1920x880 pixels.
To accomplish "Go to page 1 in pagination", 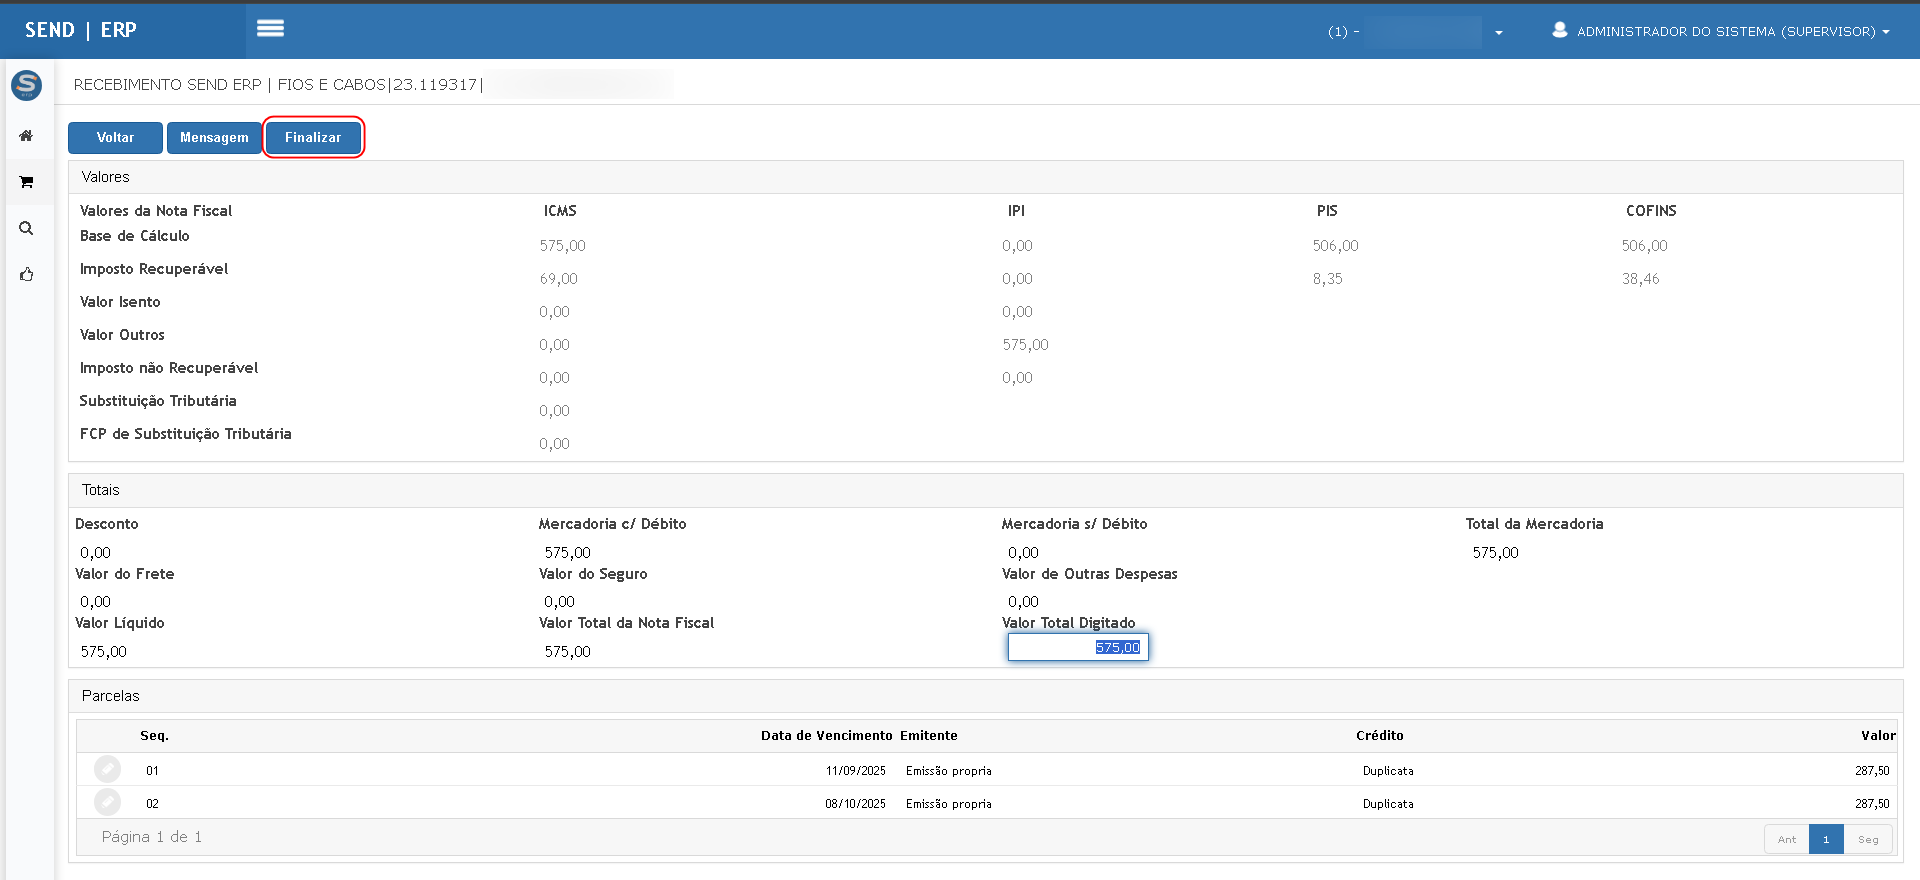I will [1825, 839].
